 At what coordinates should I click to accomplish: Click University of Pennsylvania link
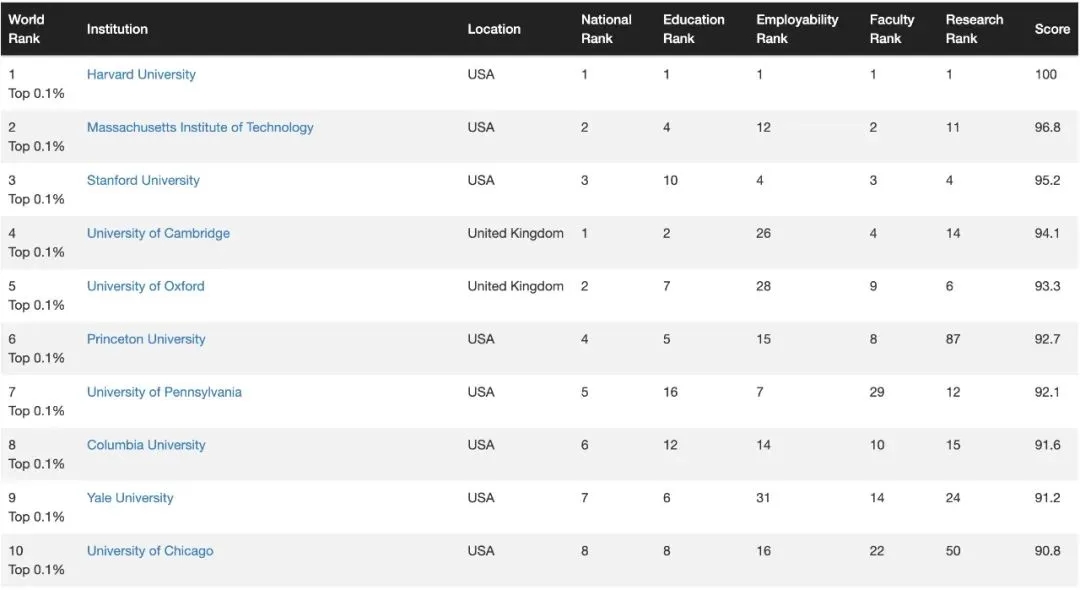[x=164, y=392]
